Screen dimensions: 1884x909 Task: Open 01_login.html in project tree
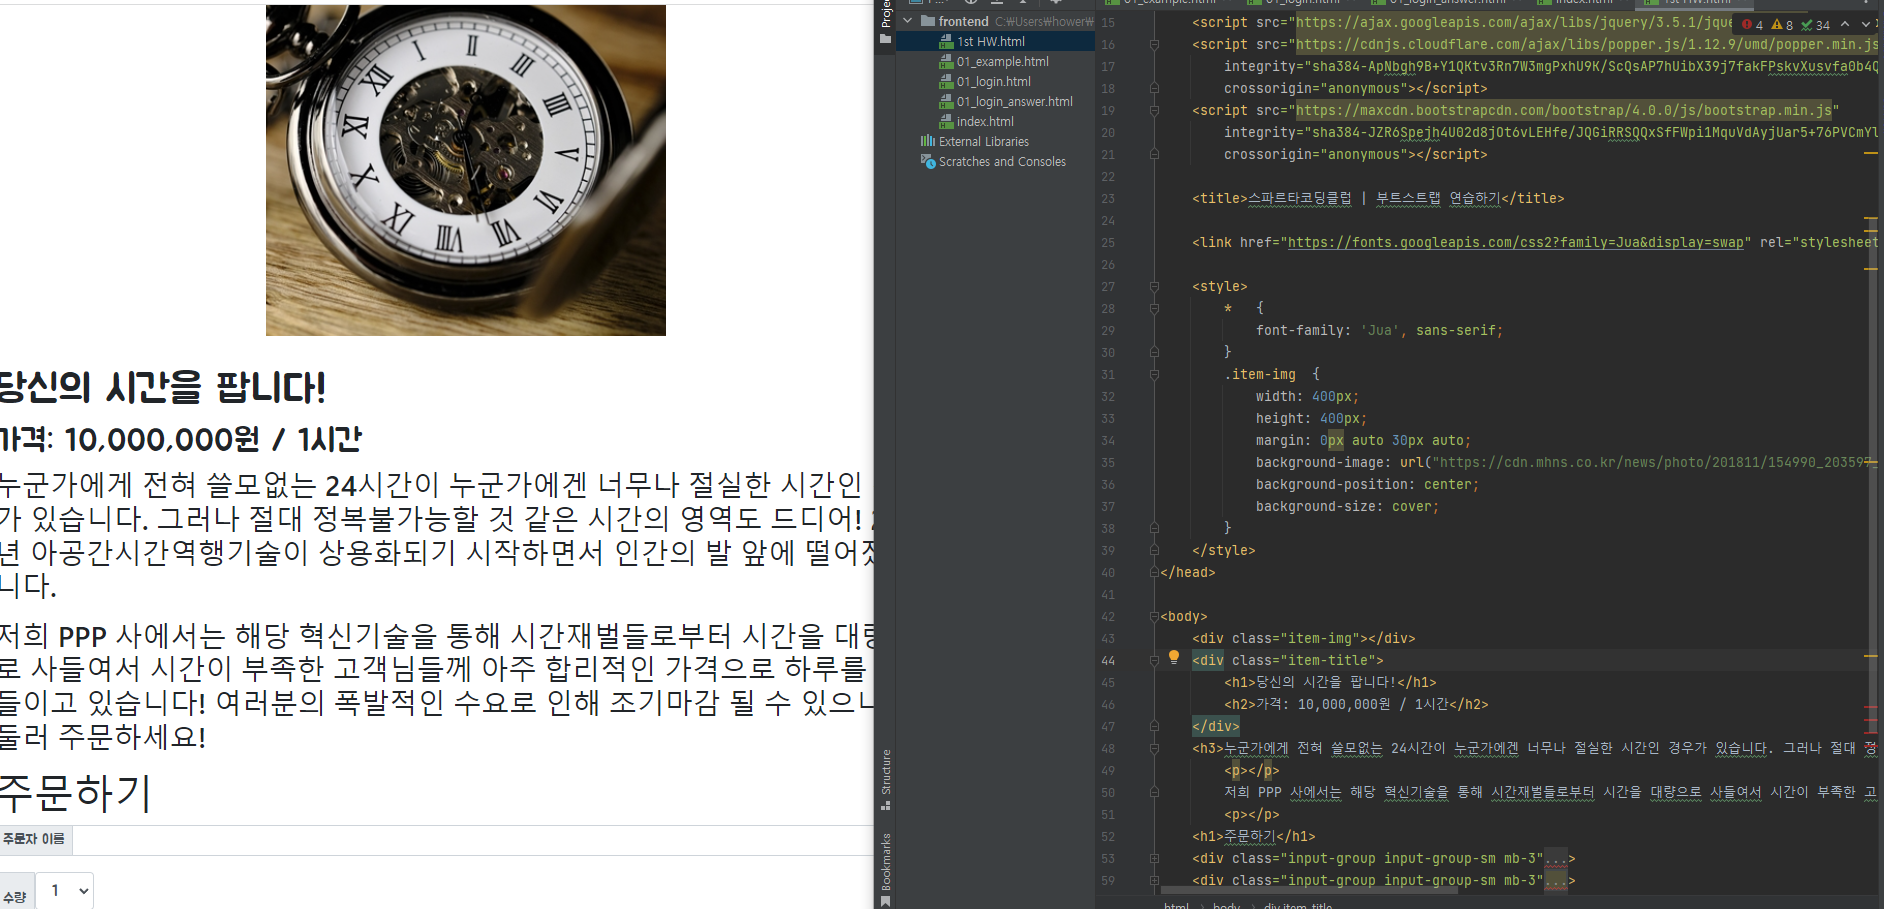click(x=994, y=82)
